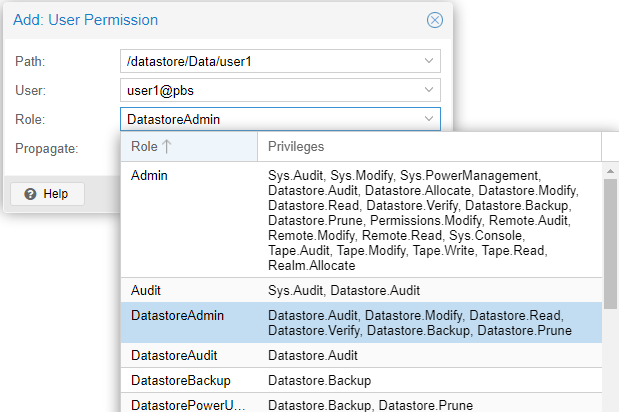The height and width of the screenshot is (412, 619).
Task: Select the DatastoreBackup role row
Action: (x=361, y=380)
